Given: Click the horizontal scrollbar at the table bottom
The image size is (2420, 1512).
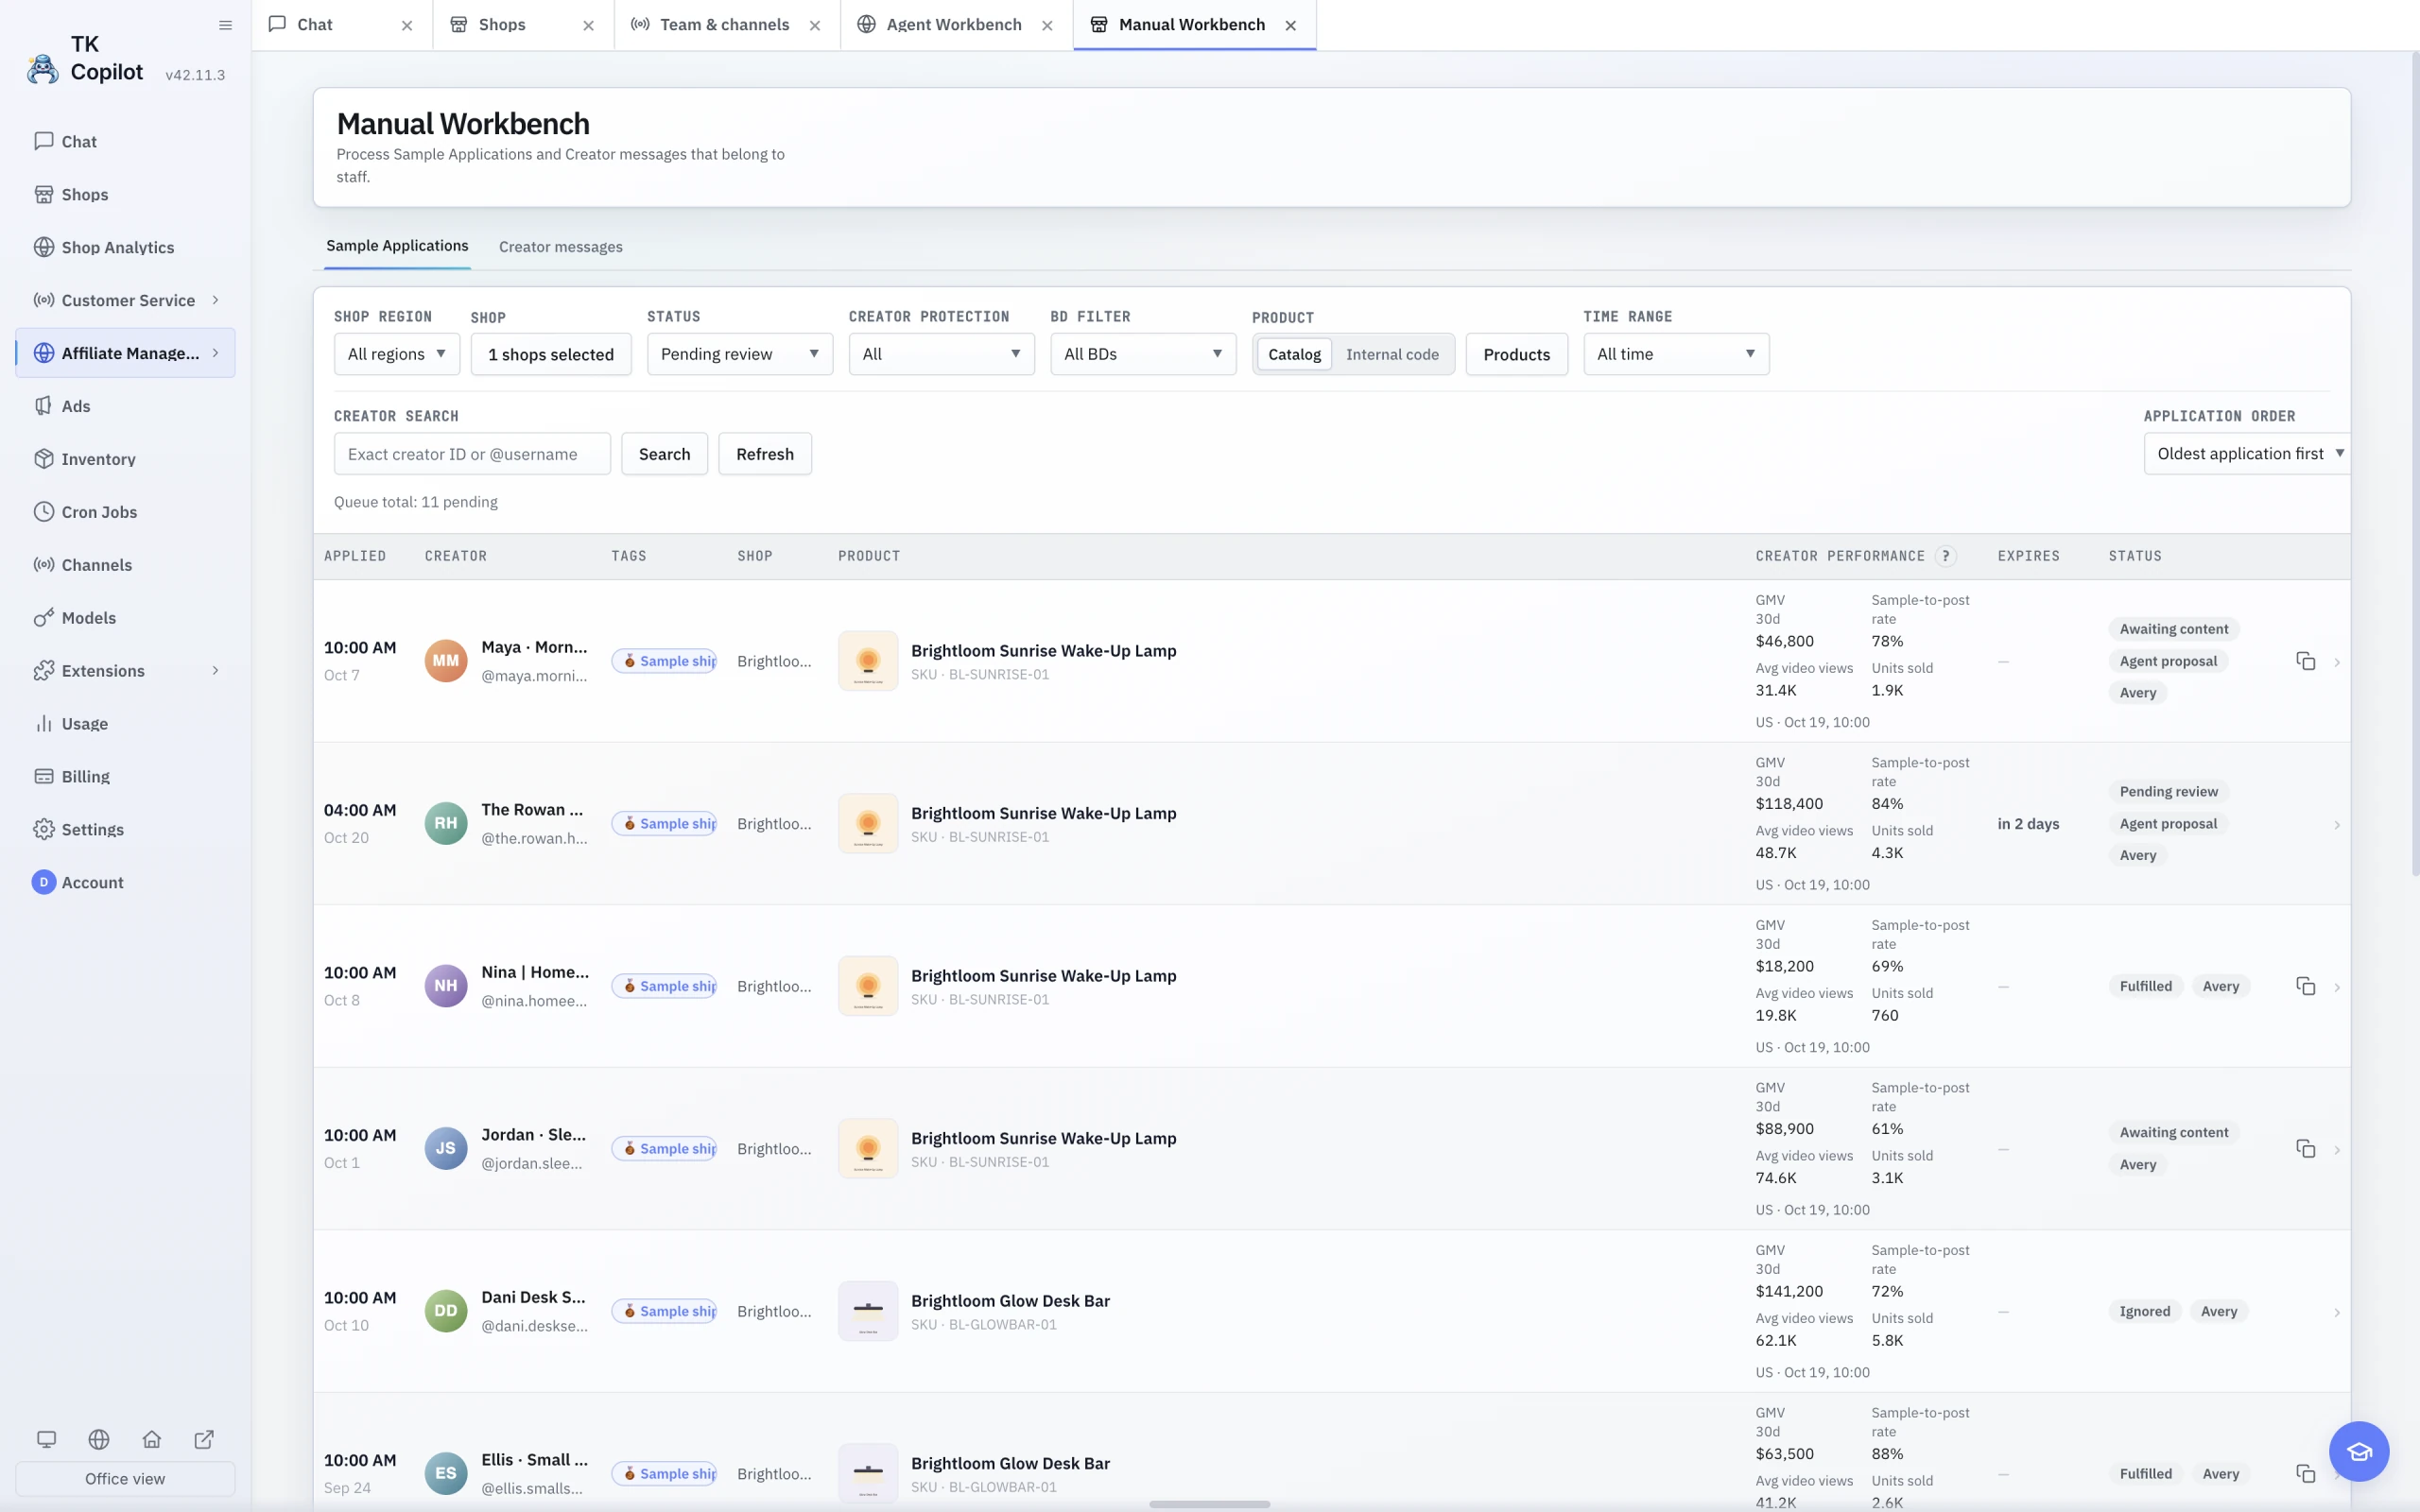Looking at the screenshot, I should click(1209, 1504).
